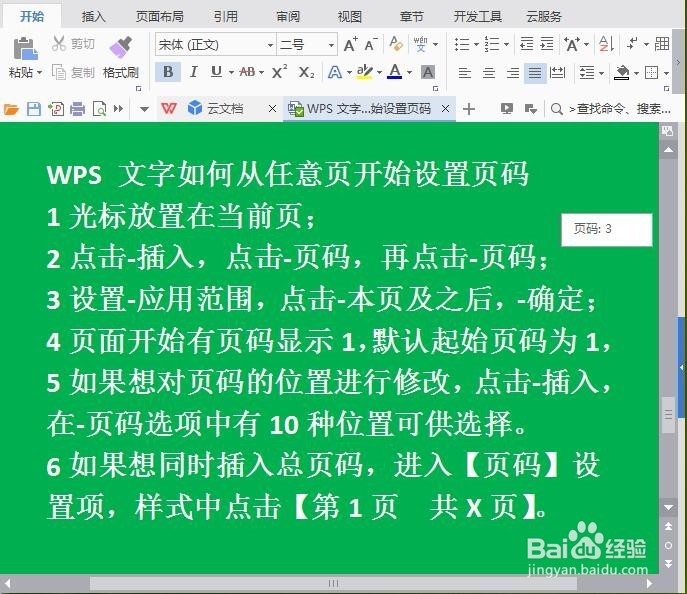Click the numbered list icon
Screen dimensions: 687x594
[492, 44]
